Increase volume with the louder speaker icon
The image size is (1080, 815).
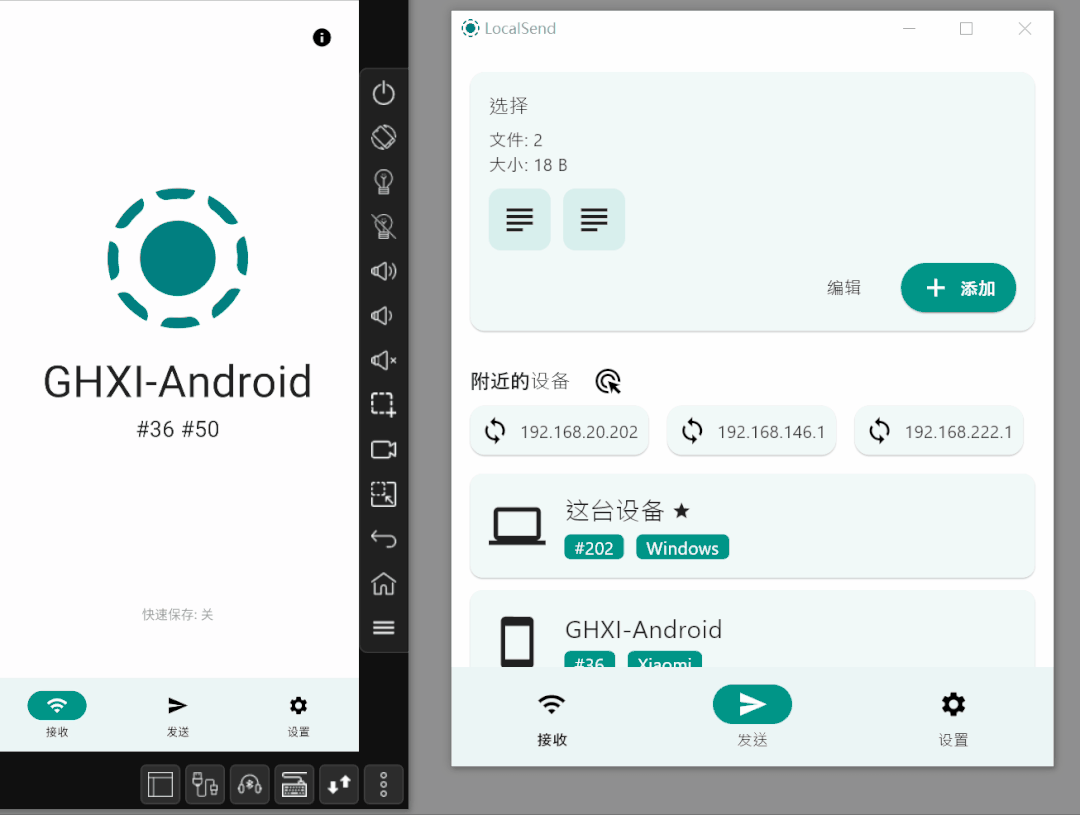coord(384,271)
